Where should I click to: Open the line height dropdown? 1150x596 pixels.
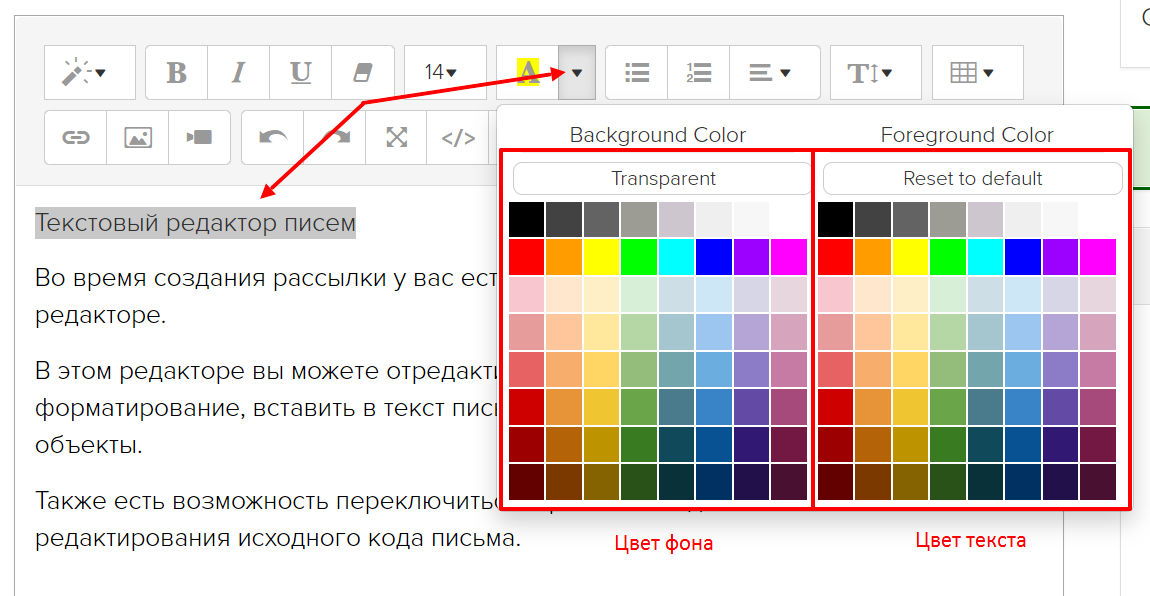[875, 73]
